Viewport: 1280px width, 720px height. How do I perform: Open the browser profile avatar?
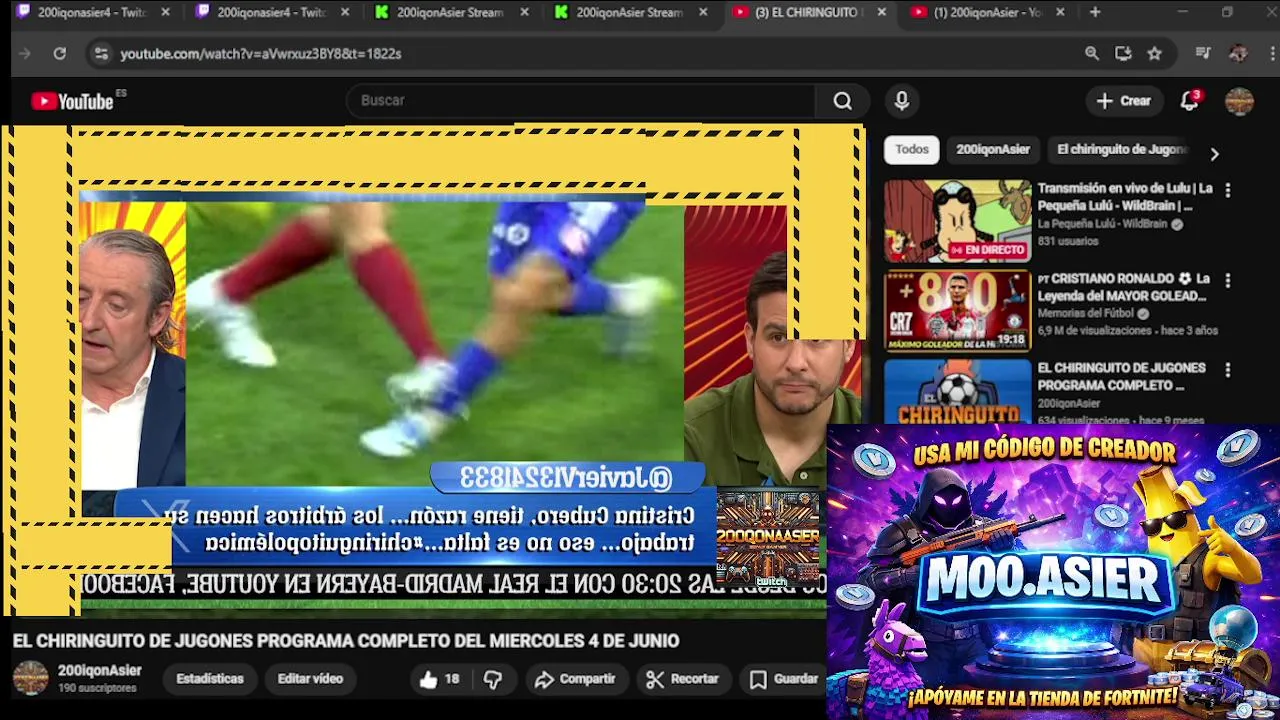point(1238,54)
